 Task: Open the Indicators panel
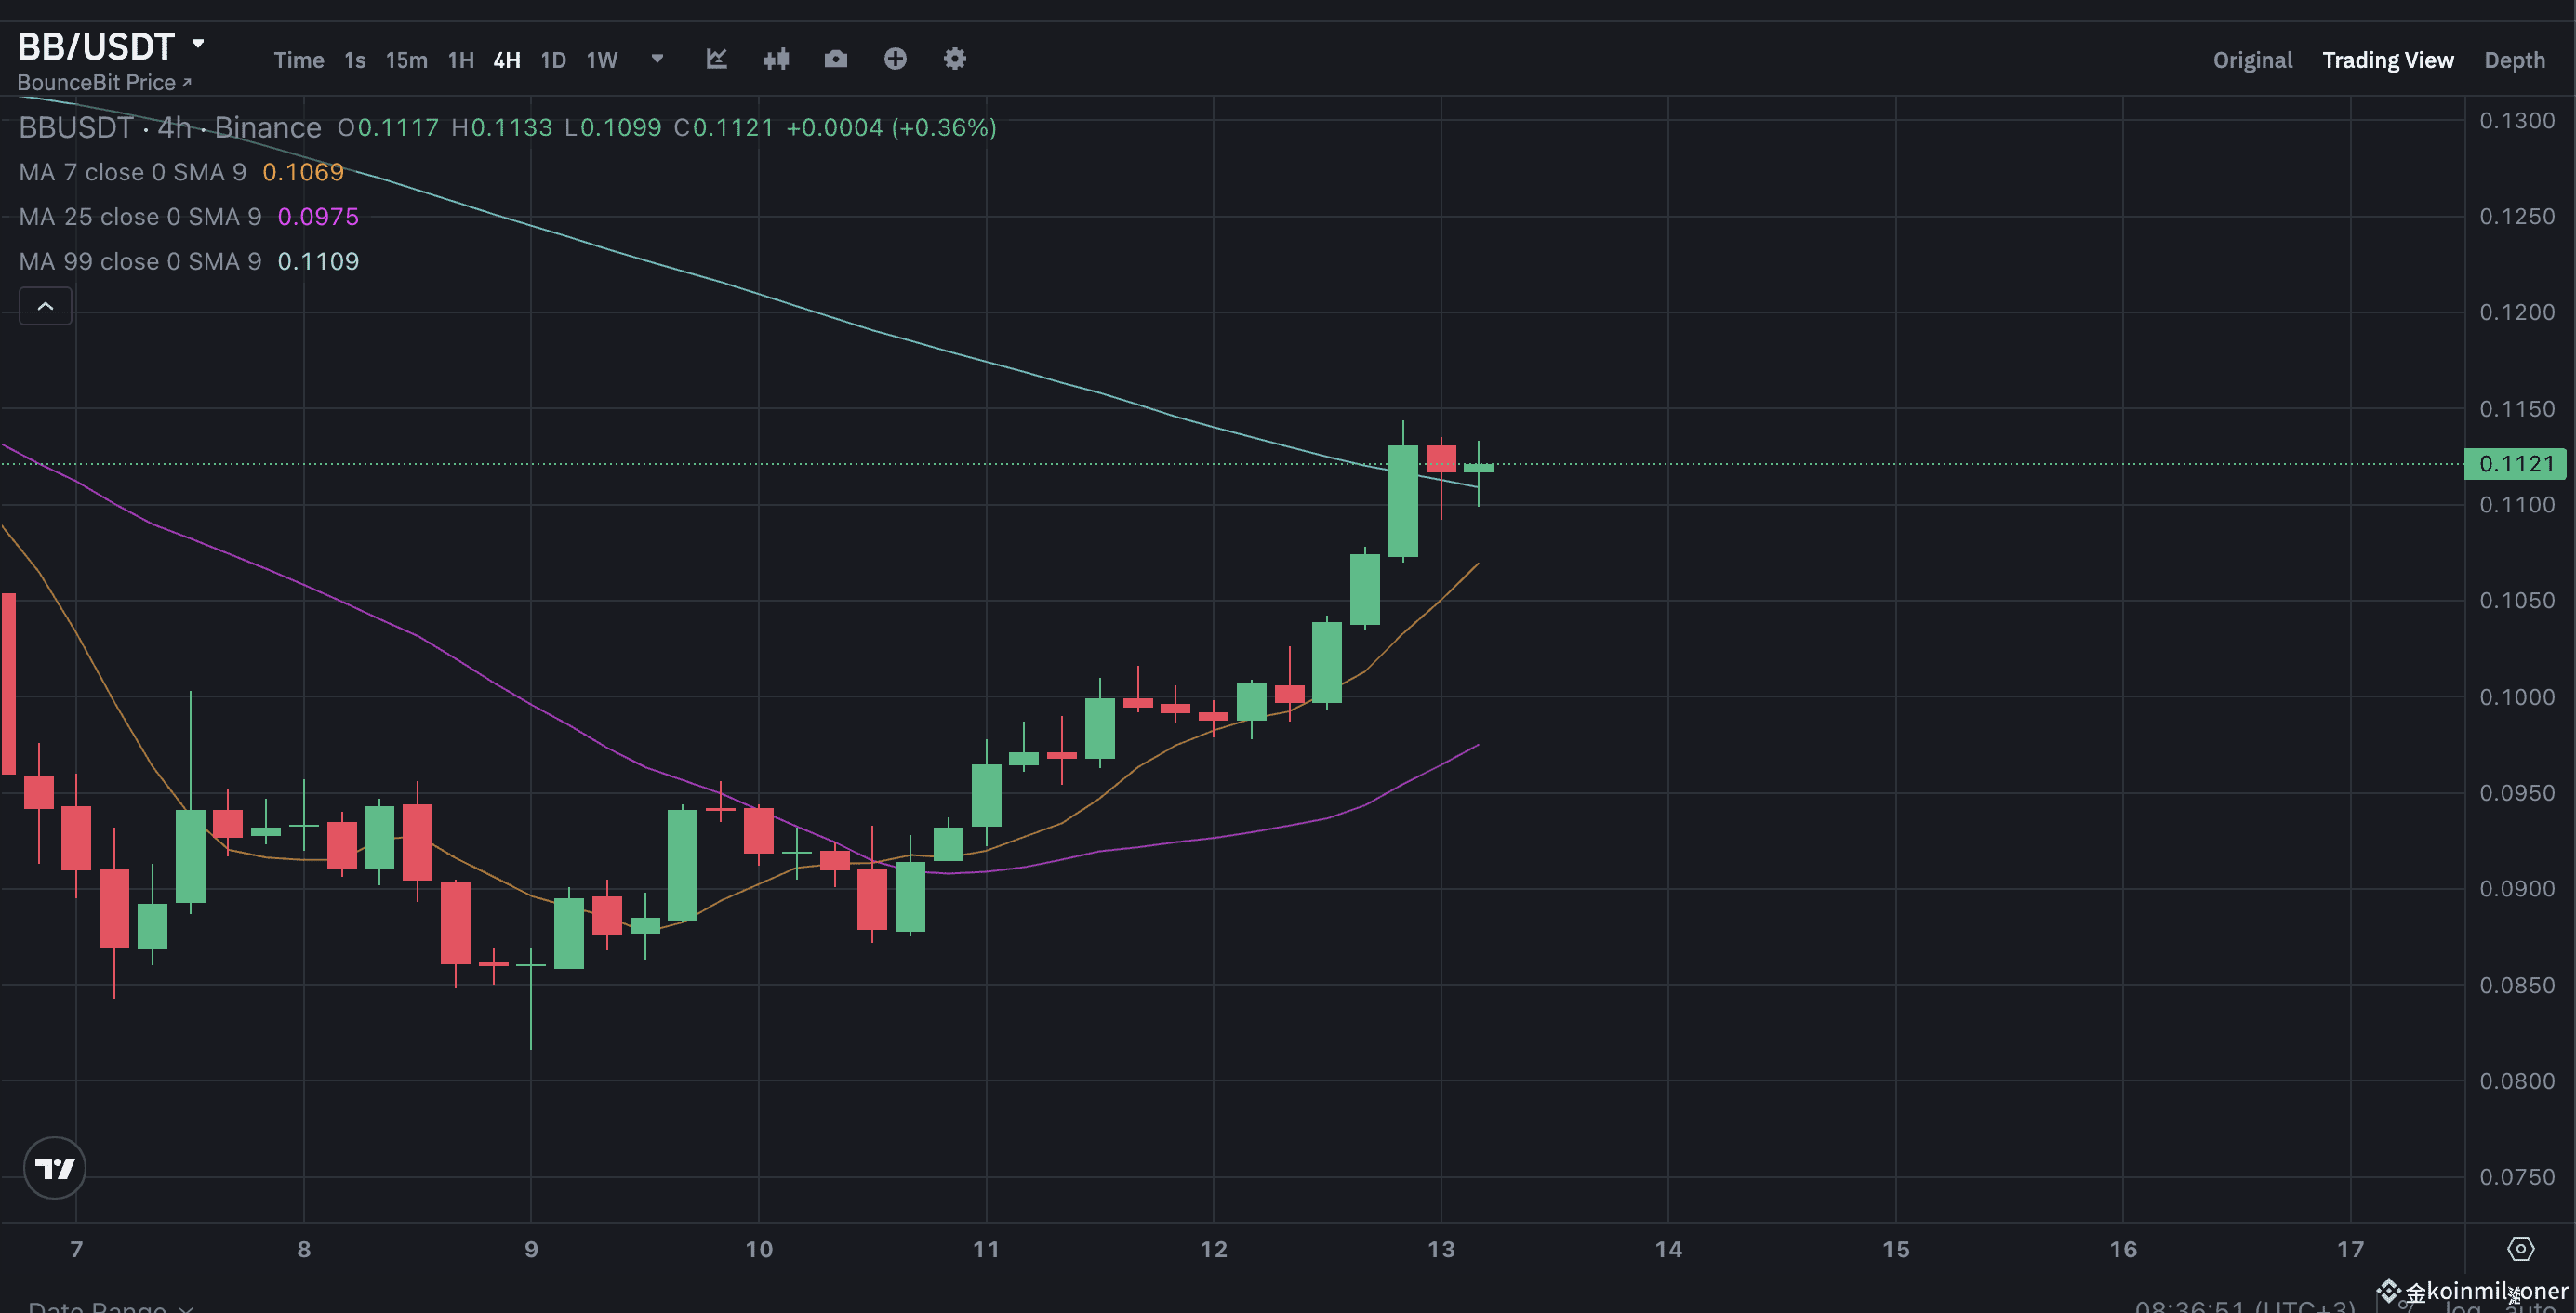tap(717, 59)
